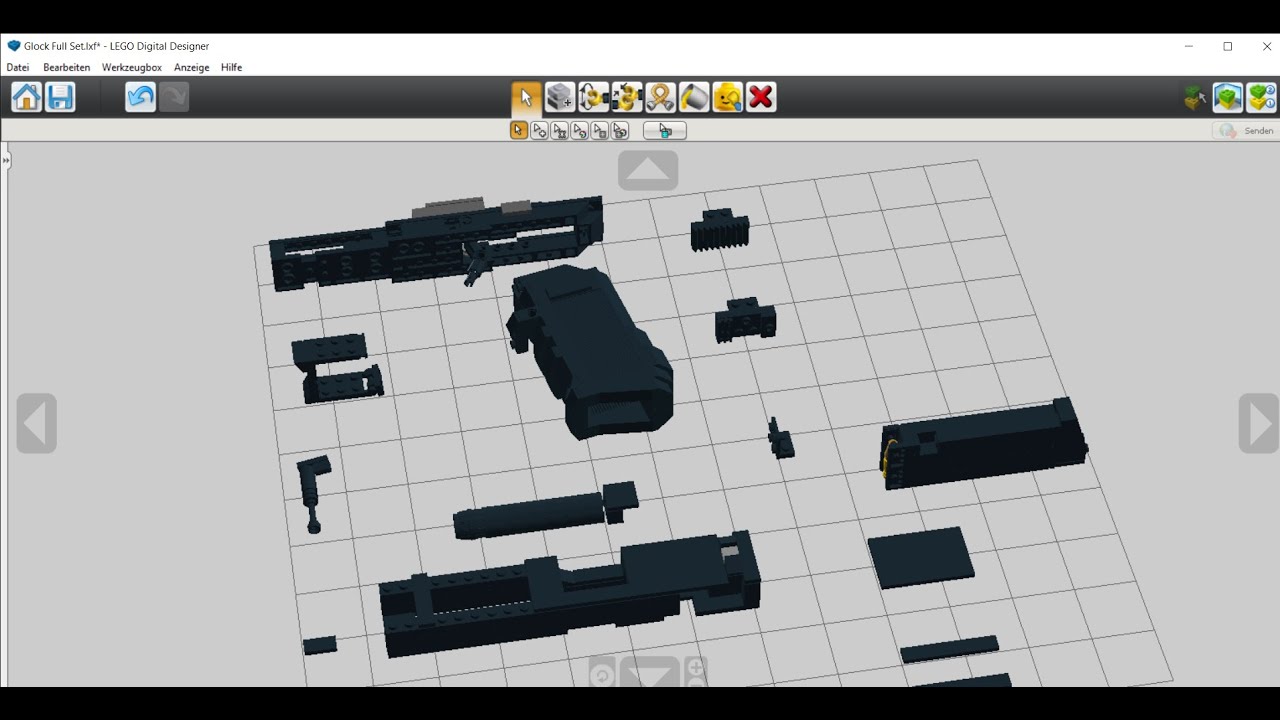Viewport: 1280px width, 720px height.
Task: Pick the Flex tool with rope icon
Action: (x=660, y=97)
